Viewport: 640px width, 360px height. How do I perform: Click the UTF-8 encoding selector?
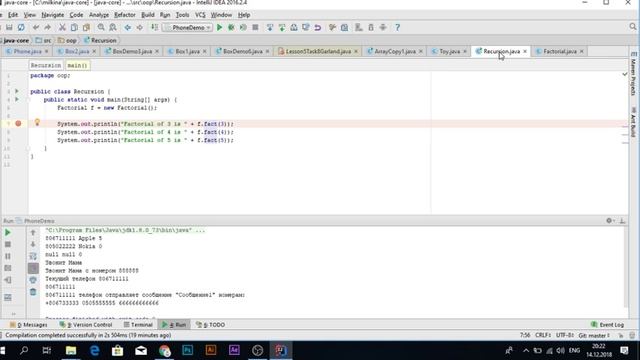[565, 335]
